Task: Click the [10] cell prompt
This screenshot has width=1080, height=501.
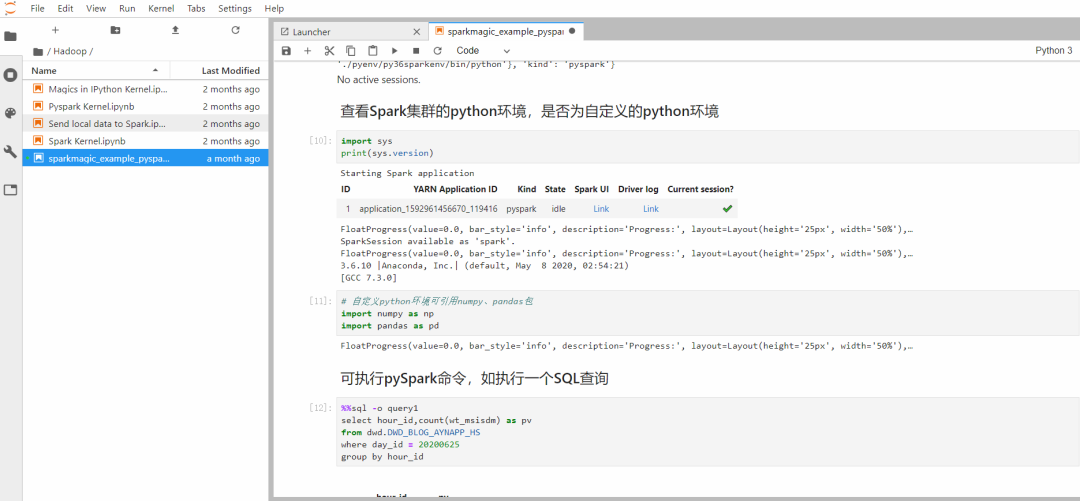Action: [x=320, y=141]
